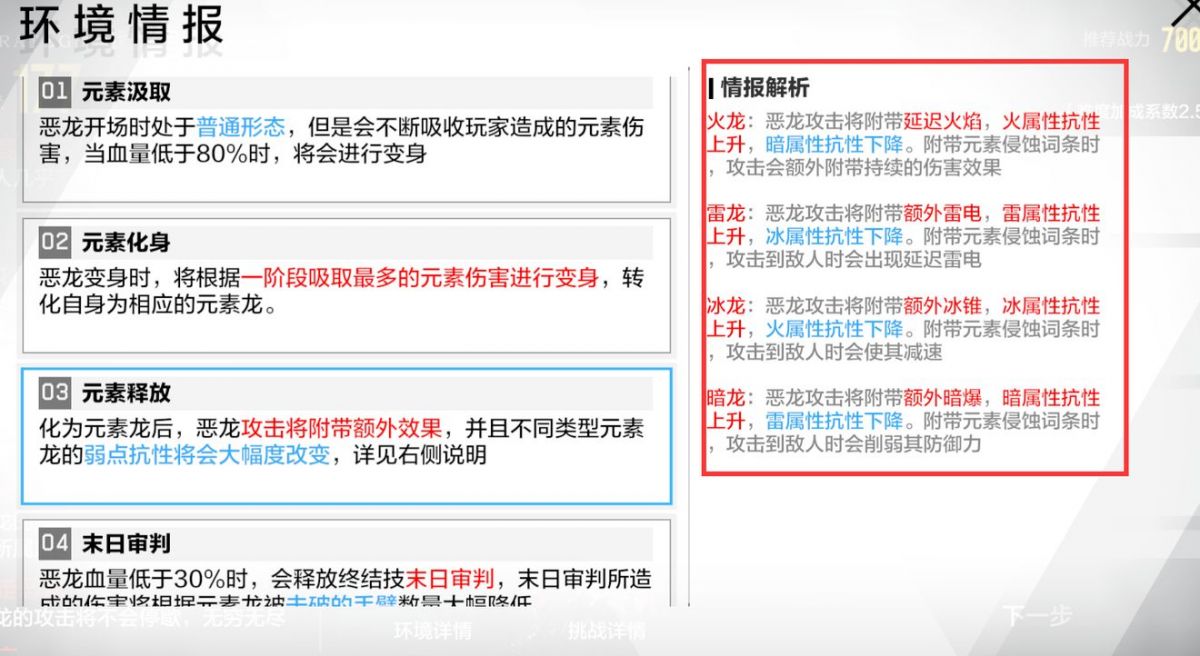The height and width of the screenshot is (656, 1200).
Task: Click the 情报解析 panel header marker
Action: (712, 88)
